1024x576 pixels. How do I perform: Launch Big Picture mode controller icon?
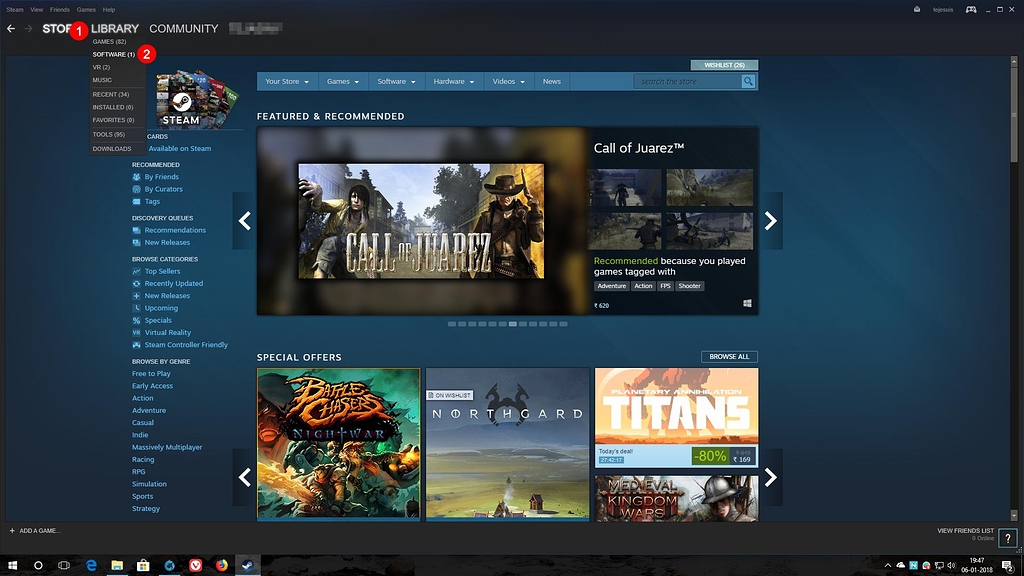[x=971, y=9]
